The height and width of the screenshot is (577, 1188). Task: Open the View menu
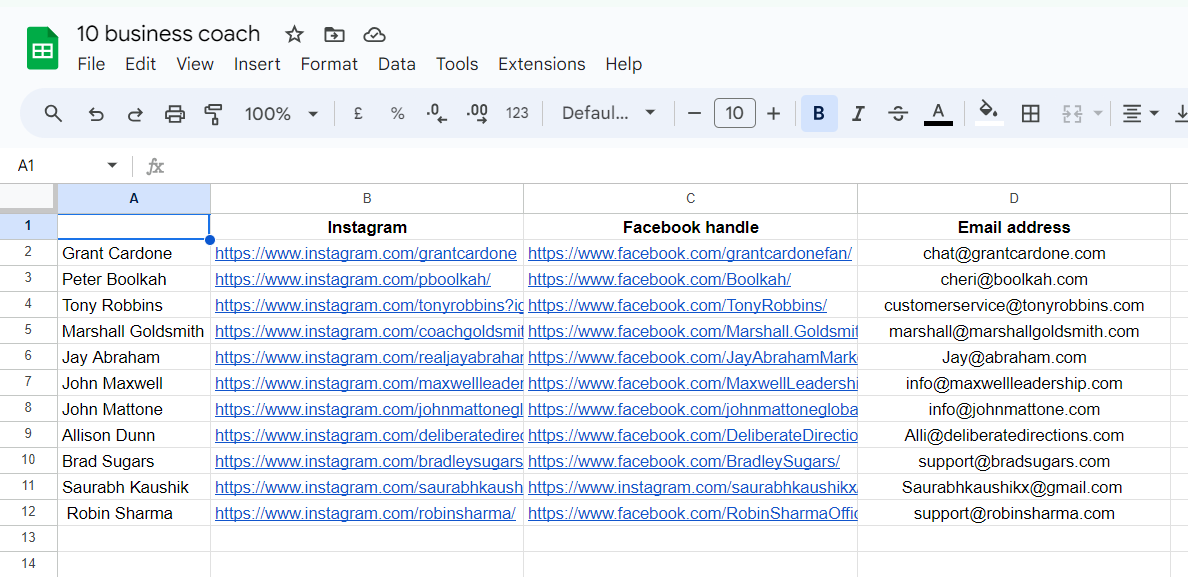[195, 64]
